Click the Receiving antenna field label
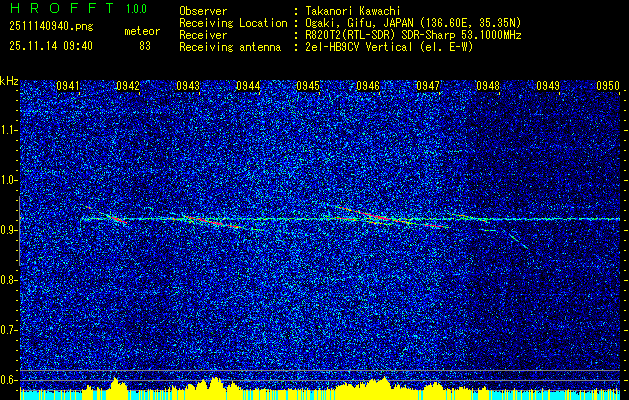 click(x=230, y=47)
